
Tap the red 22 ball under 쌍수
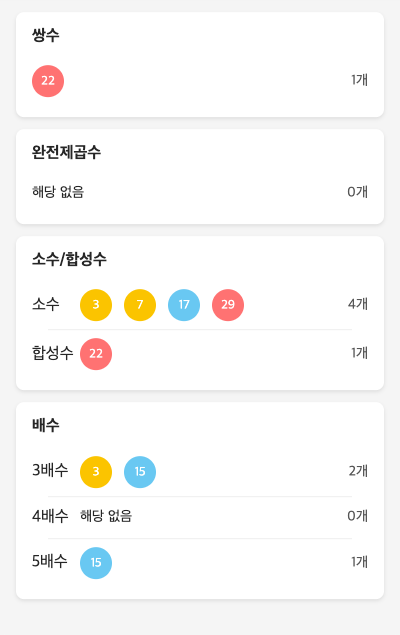pyautogui.click(x=48, y=81)
